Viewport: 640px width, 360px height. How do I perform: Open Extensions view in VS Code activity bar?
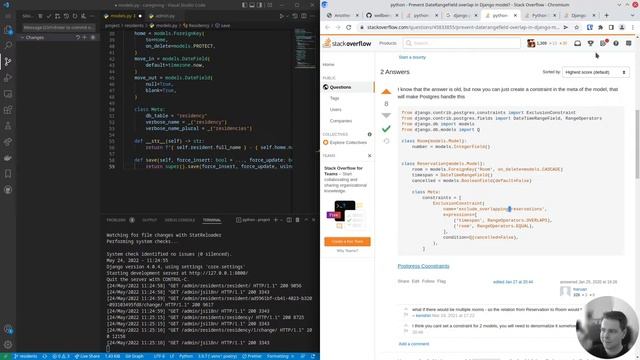(8, 110)
